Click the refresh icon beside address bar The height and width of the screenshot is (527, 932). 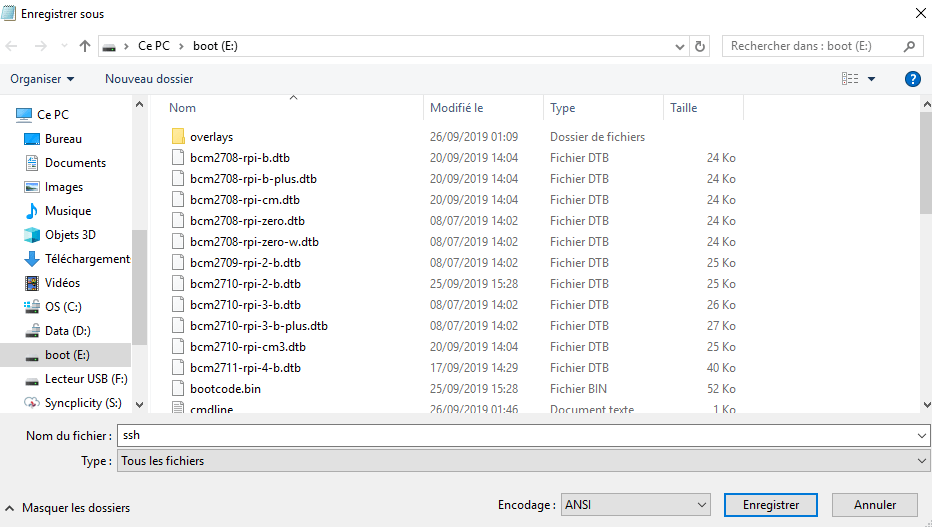coord(701,46)
